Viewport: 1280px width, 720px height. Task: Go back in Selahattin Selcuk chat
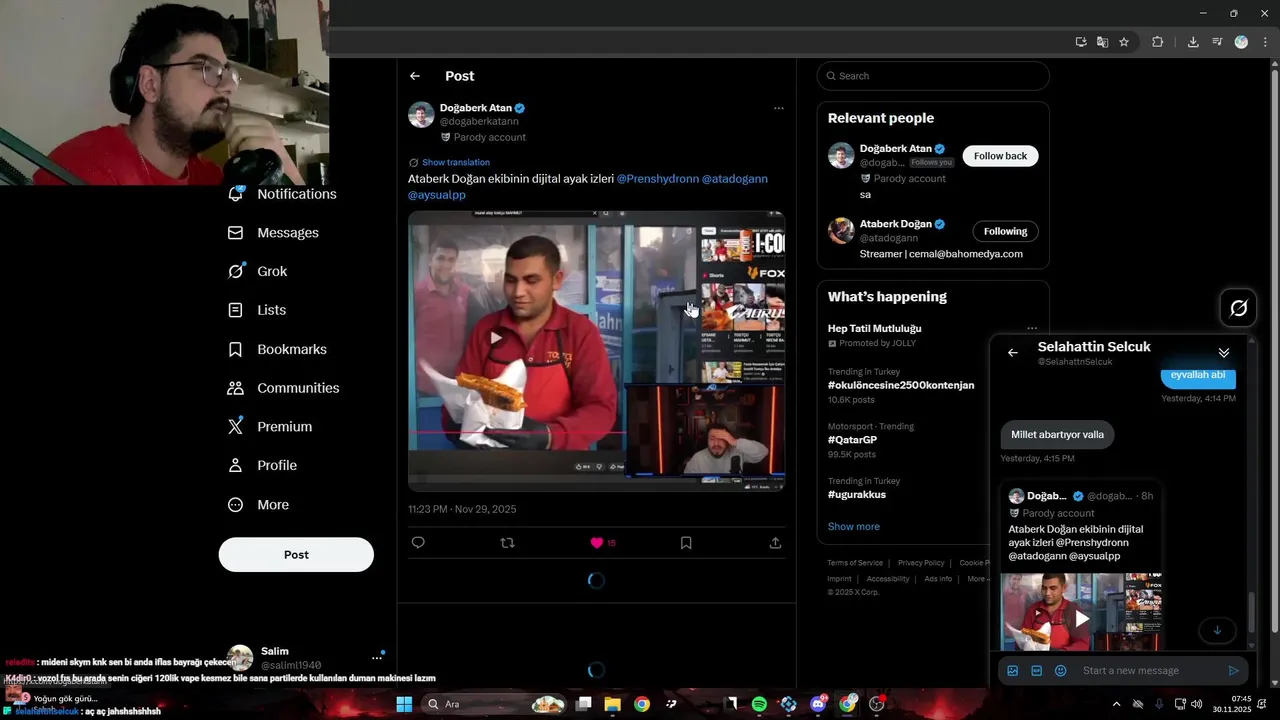coord(1013,353)
